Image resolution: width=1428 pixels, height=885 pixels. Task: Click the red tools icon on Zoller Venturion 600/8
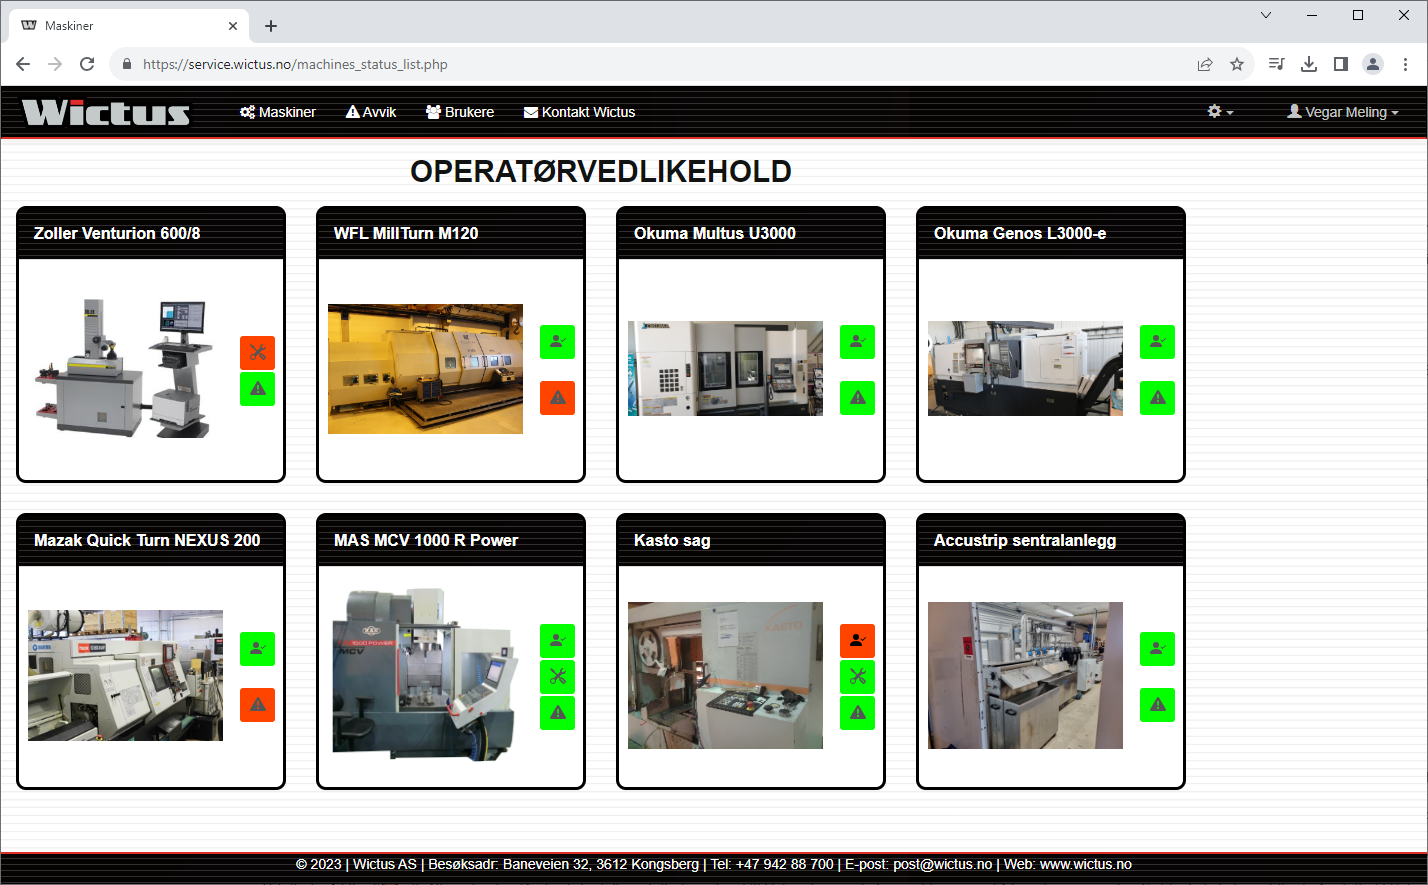(258, 353)
